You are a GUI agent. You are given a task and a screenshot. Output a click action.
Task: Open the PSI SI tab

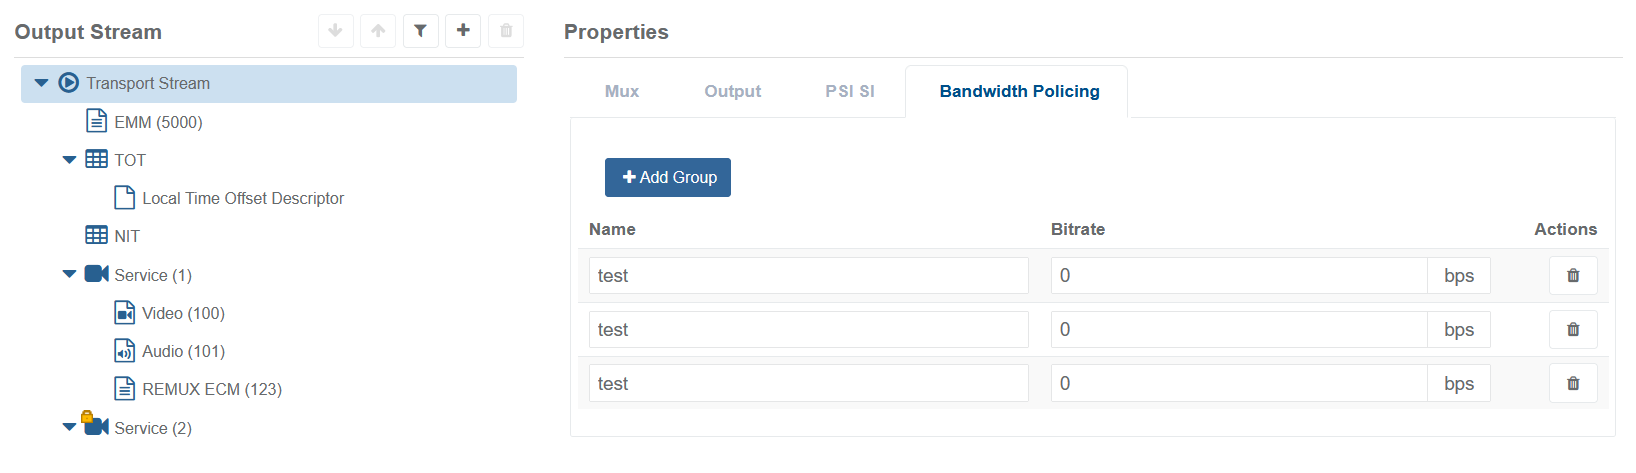click(x=849, y=91)
